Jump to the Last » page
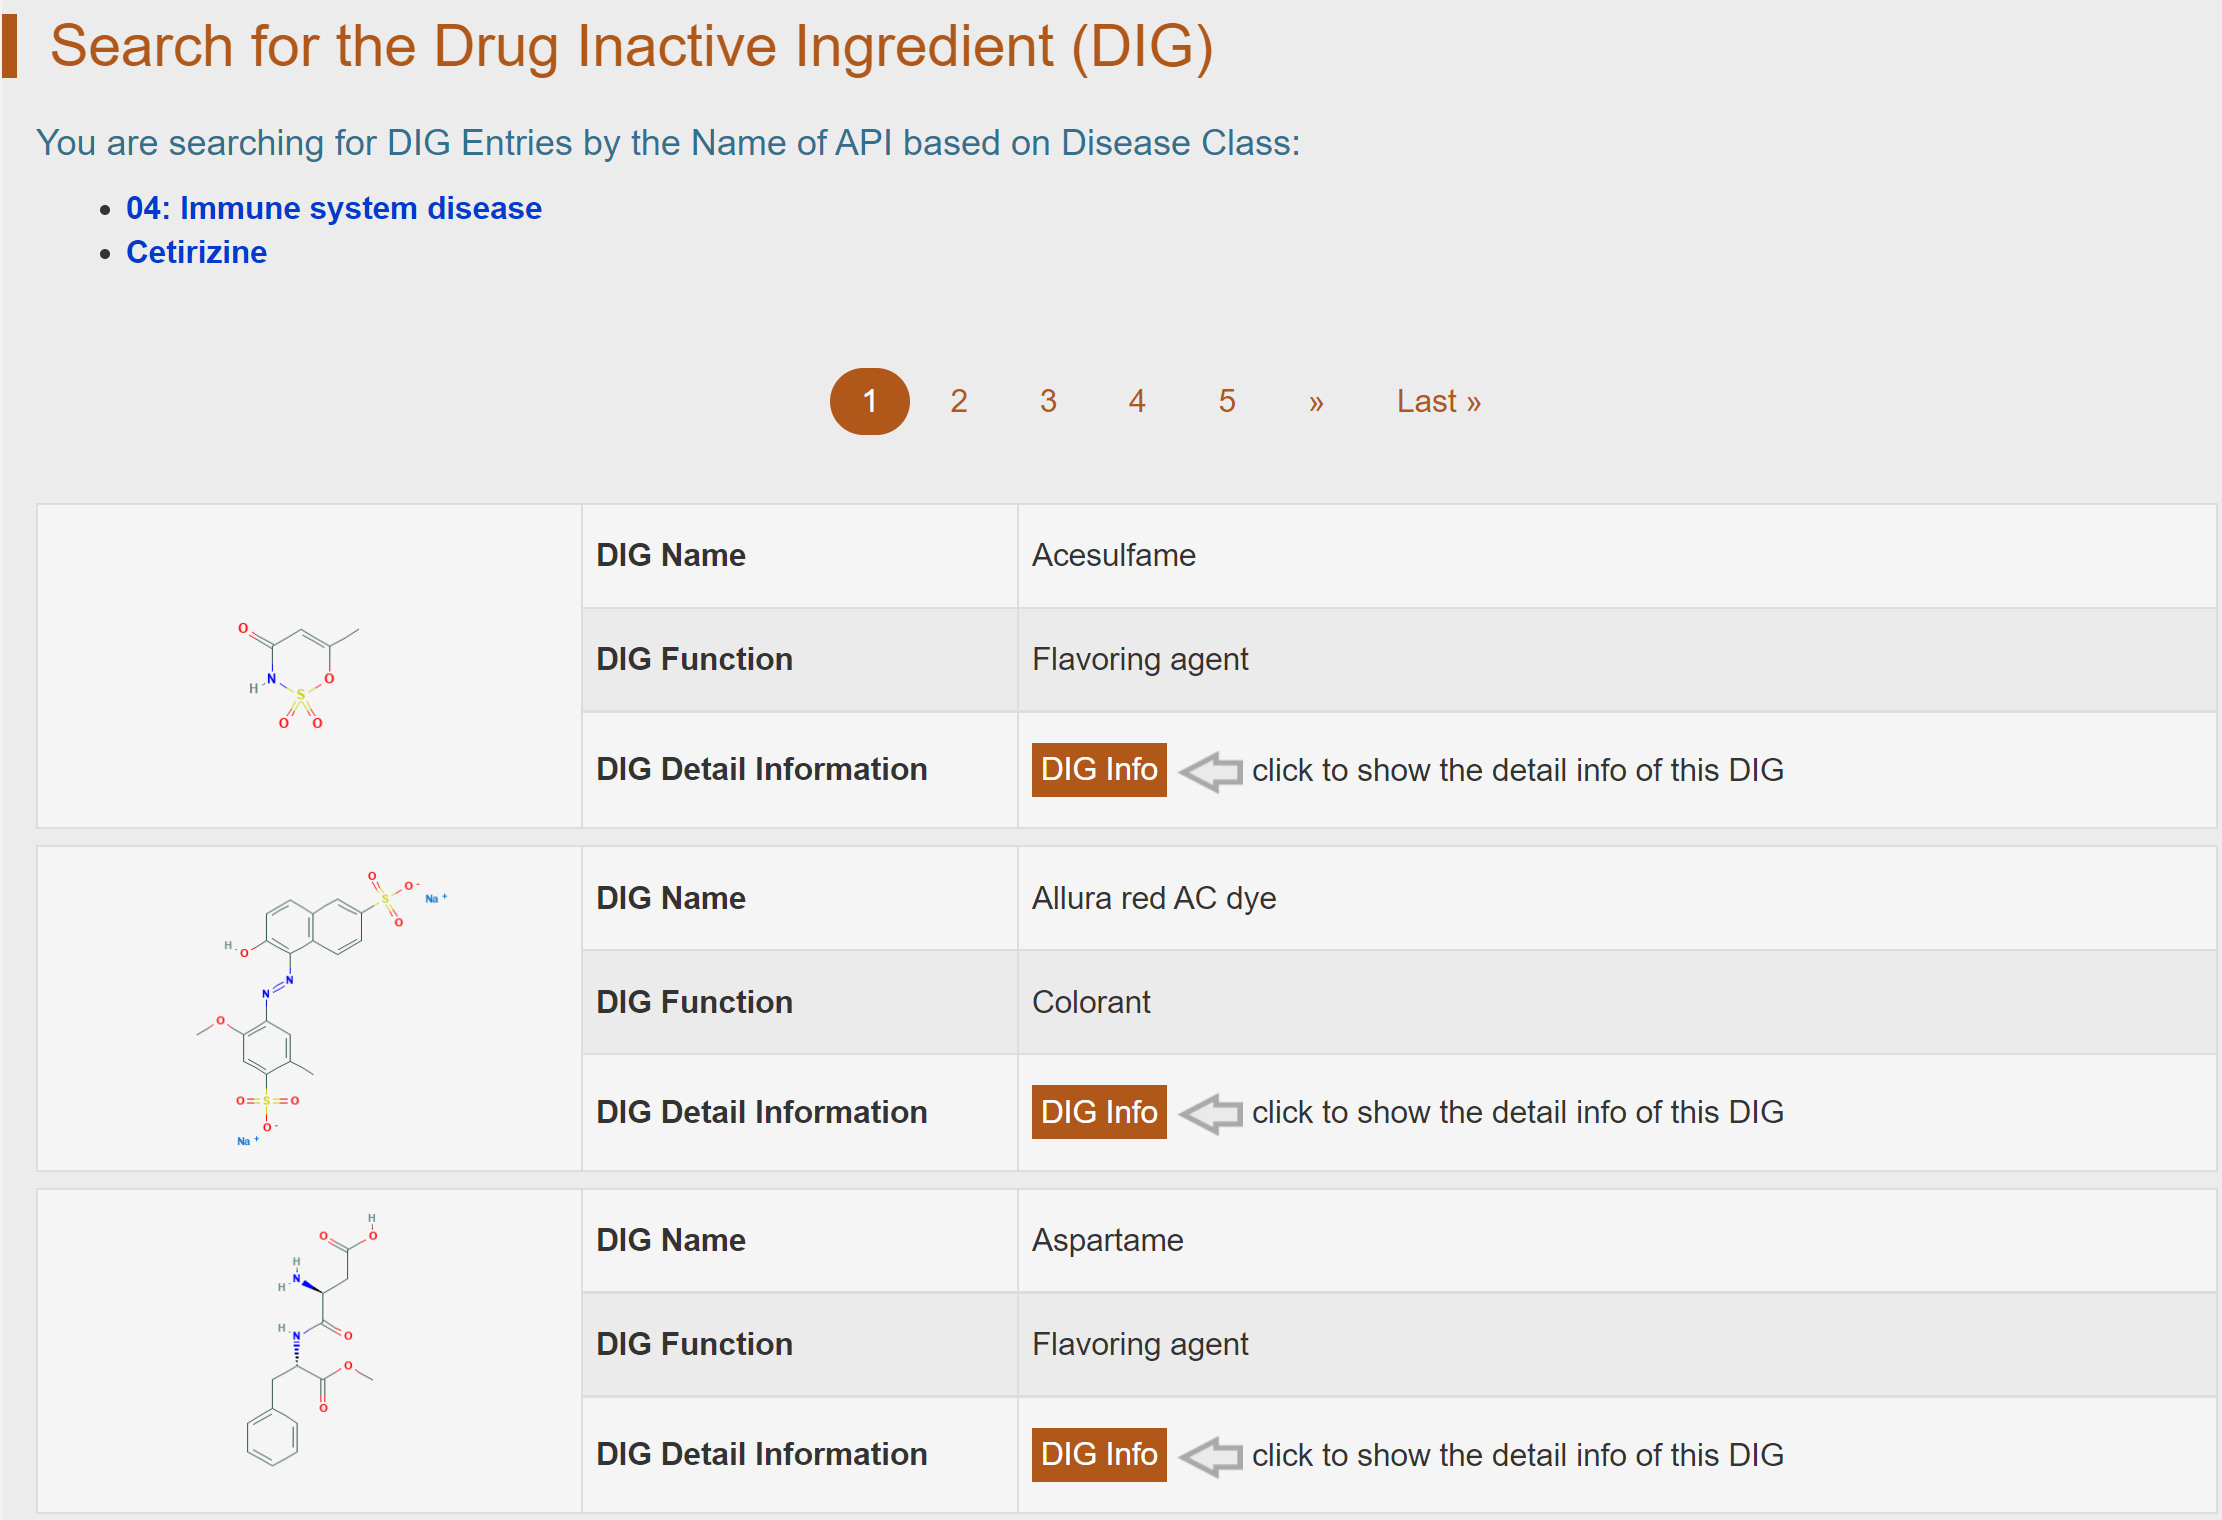This screenshot has height=1520, width=2222. click(1438, 401)
